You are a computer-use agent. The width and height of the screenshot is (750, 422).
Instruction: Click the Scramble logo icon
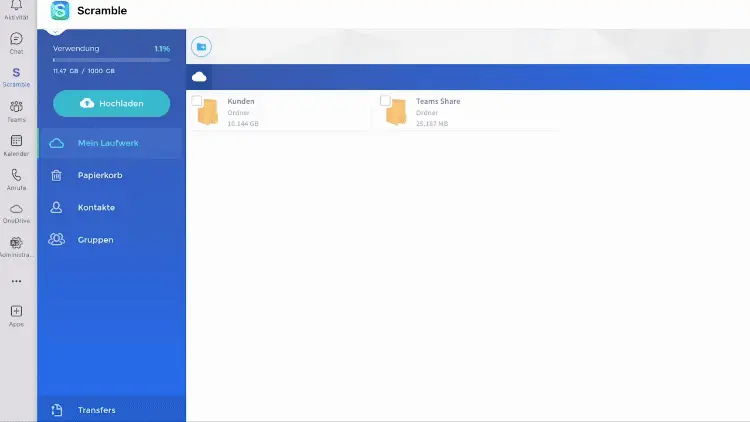pos(60,11)
